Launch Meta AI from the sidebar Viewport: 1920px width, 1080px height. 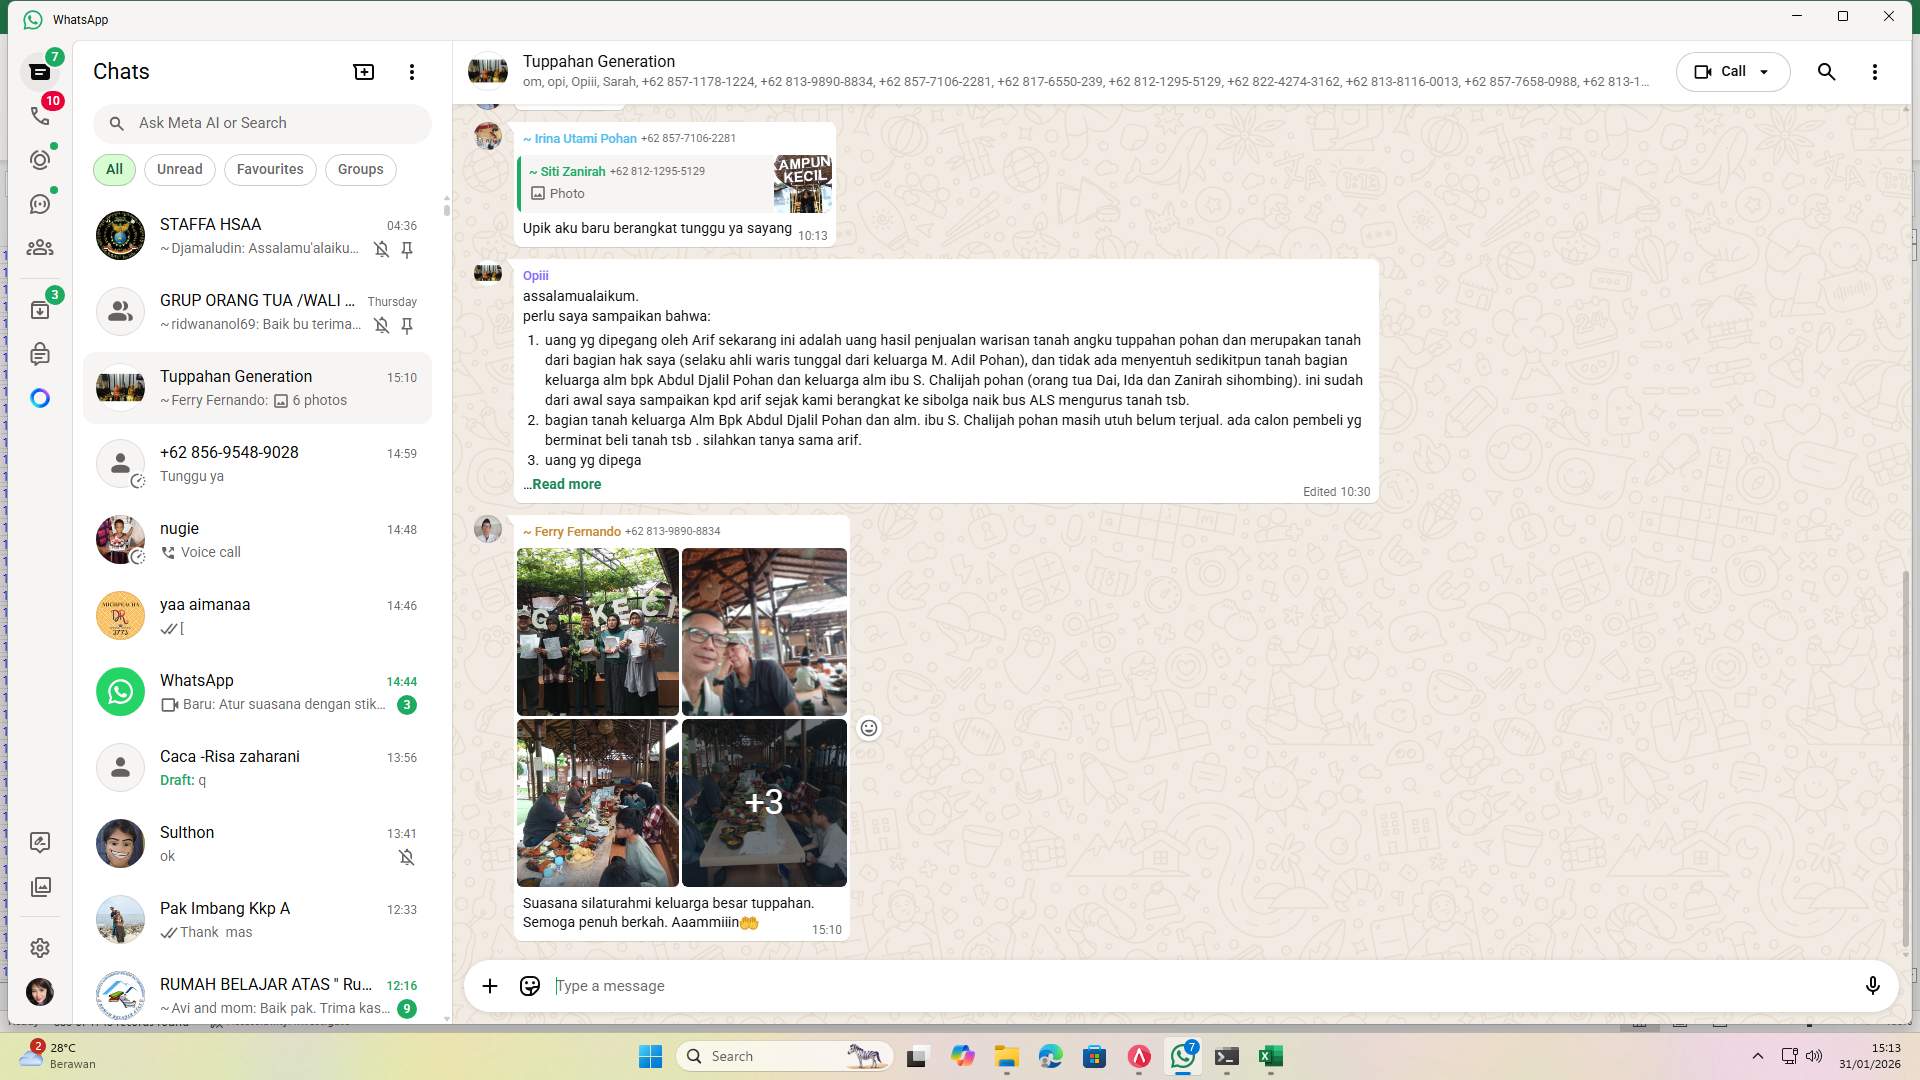coord(40,398)
